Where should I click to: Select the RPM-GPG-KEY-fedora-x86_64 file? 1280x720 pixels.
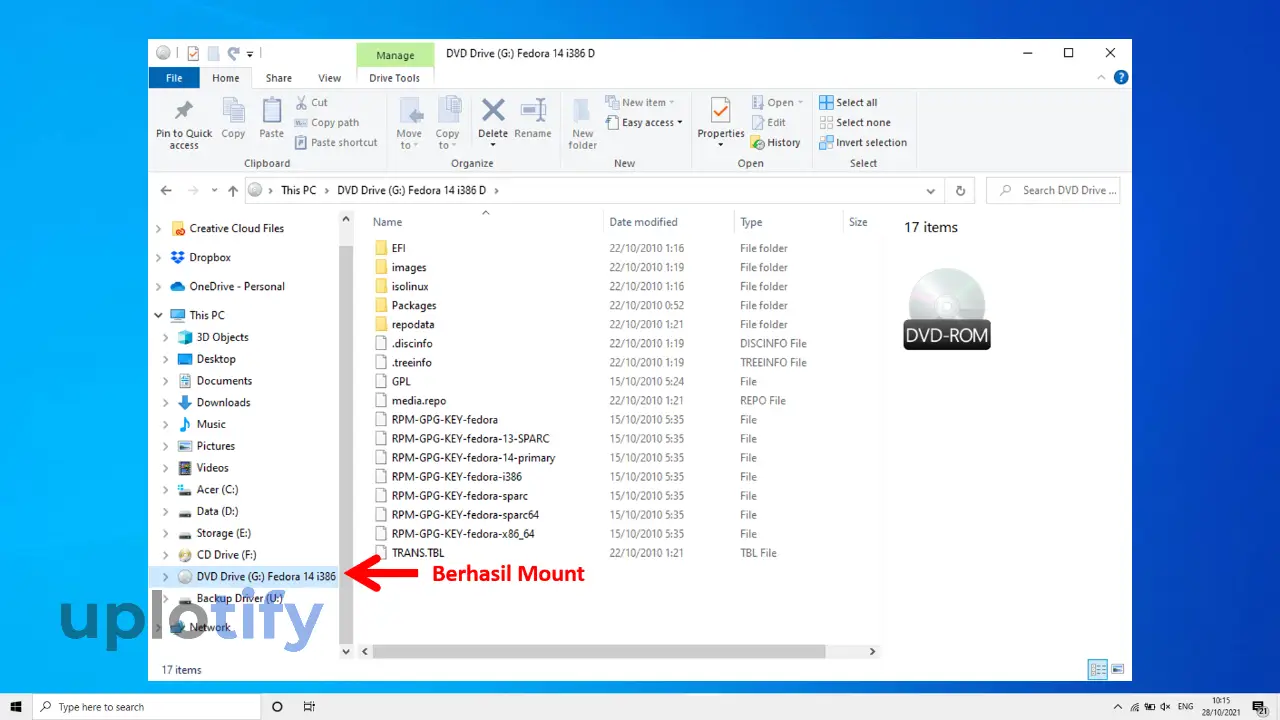coord(463,533)
